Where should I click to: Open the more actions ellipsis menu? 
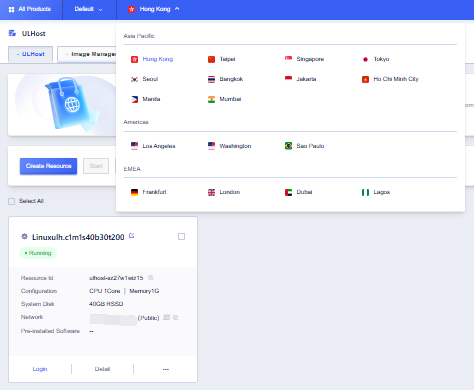point(166,369)
